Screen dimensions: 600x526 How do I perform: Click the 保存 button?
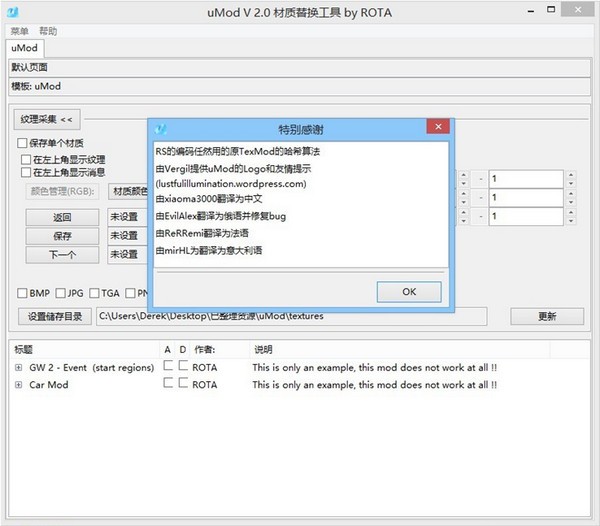pos(62,236)
